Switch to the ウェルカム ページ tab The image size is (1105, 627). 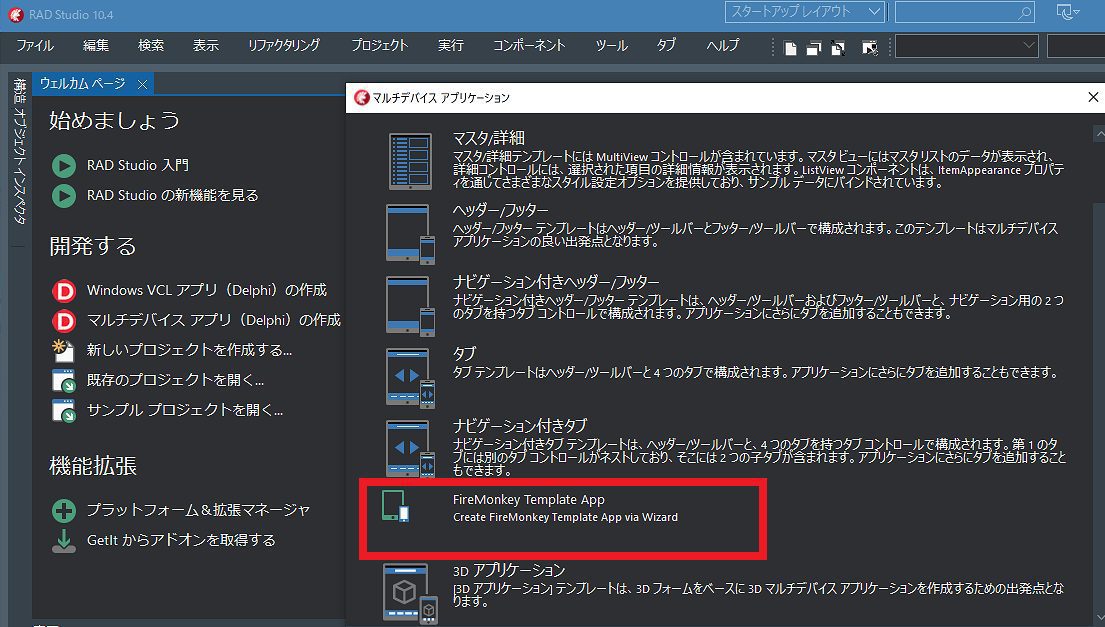(82, 83)
